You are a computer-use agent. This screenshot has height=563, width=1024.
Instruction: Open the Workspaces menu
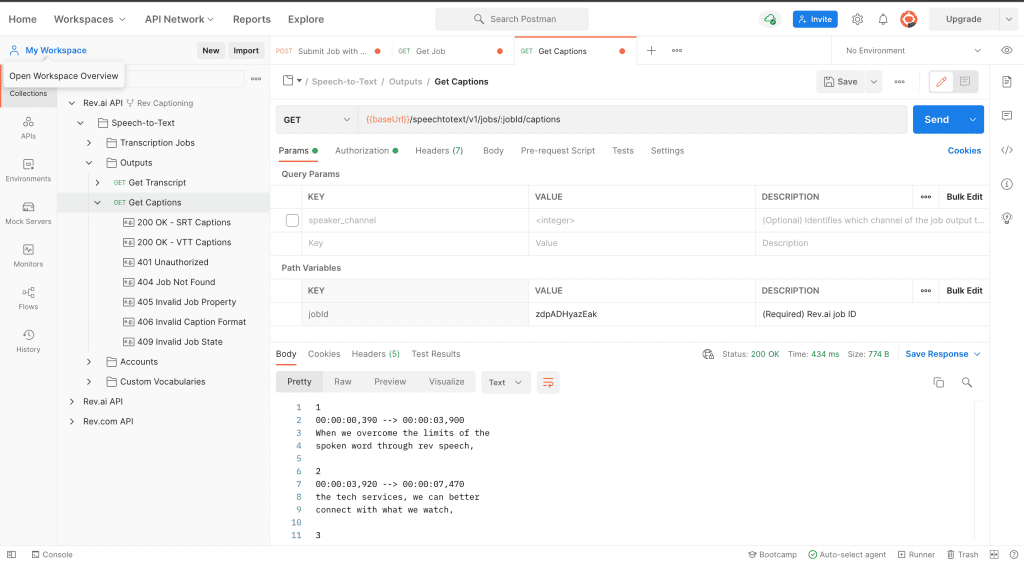point(89,19)
